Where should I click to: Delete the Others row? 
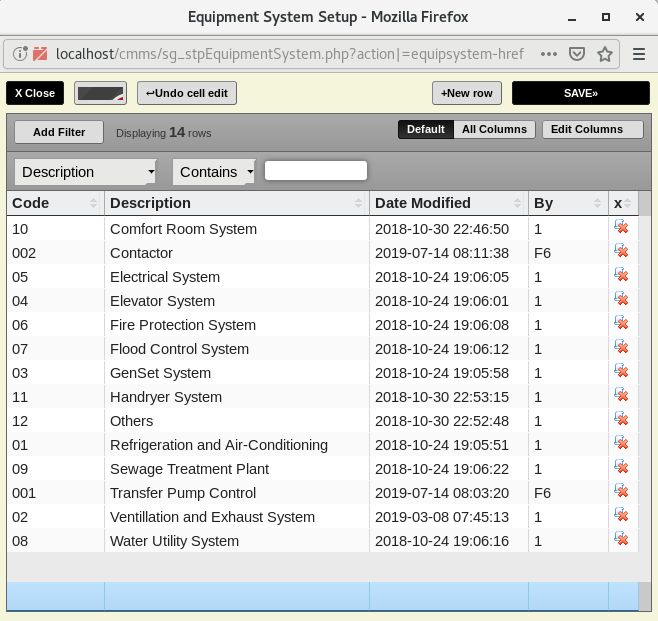(621, 418)
